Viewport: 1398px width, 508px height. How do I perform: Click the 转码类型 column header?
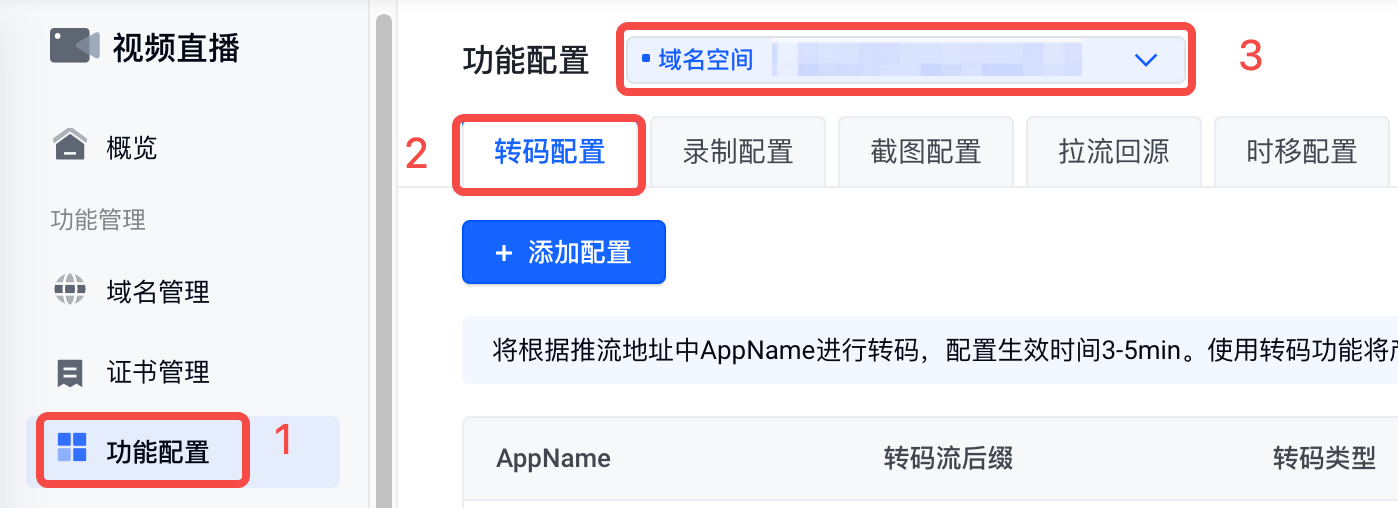[x=1324, y=458]
